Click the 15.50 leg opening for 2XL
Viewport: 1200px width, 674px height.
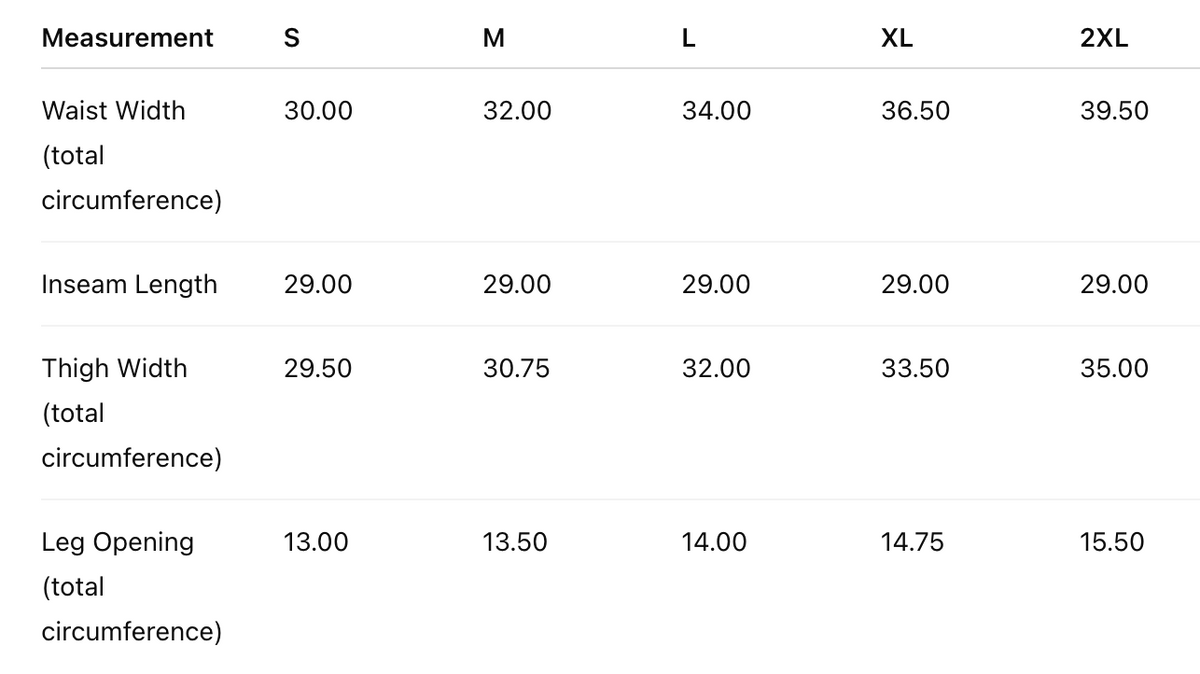pyautogui.click(x=1112, y=542)
